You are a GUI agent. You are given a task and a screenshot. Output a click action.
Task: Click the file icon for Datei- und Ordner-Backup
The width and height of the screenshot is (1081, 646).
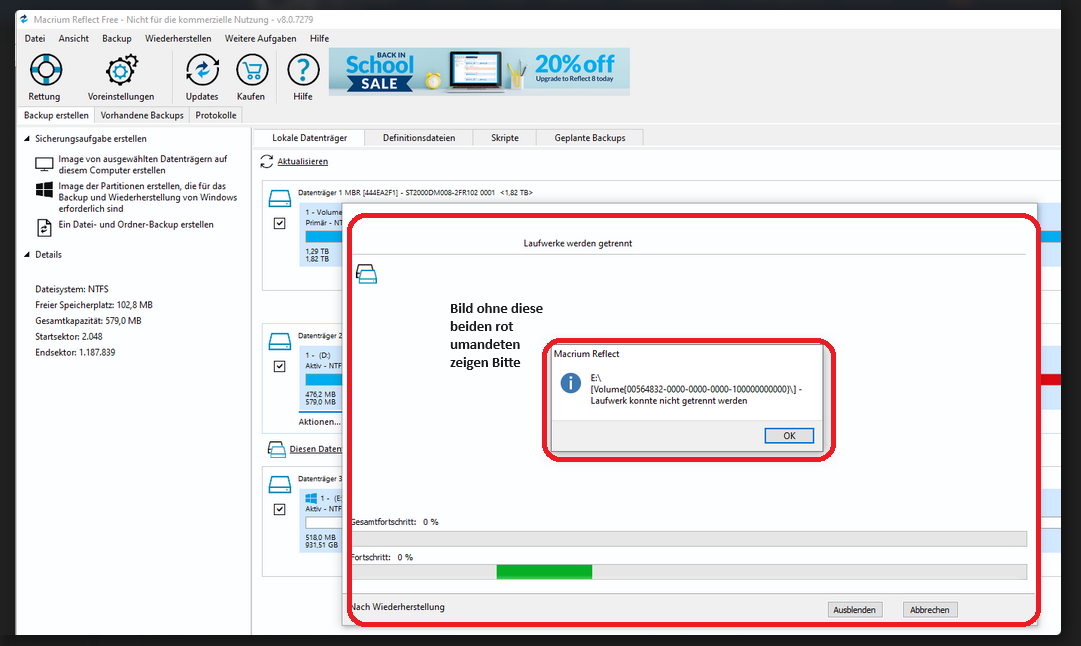pyautogui.click(x=44, y=227)
